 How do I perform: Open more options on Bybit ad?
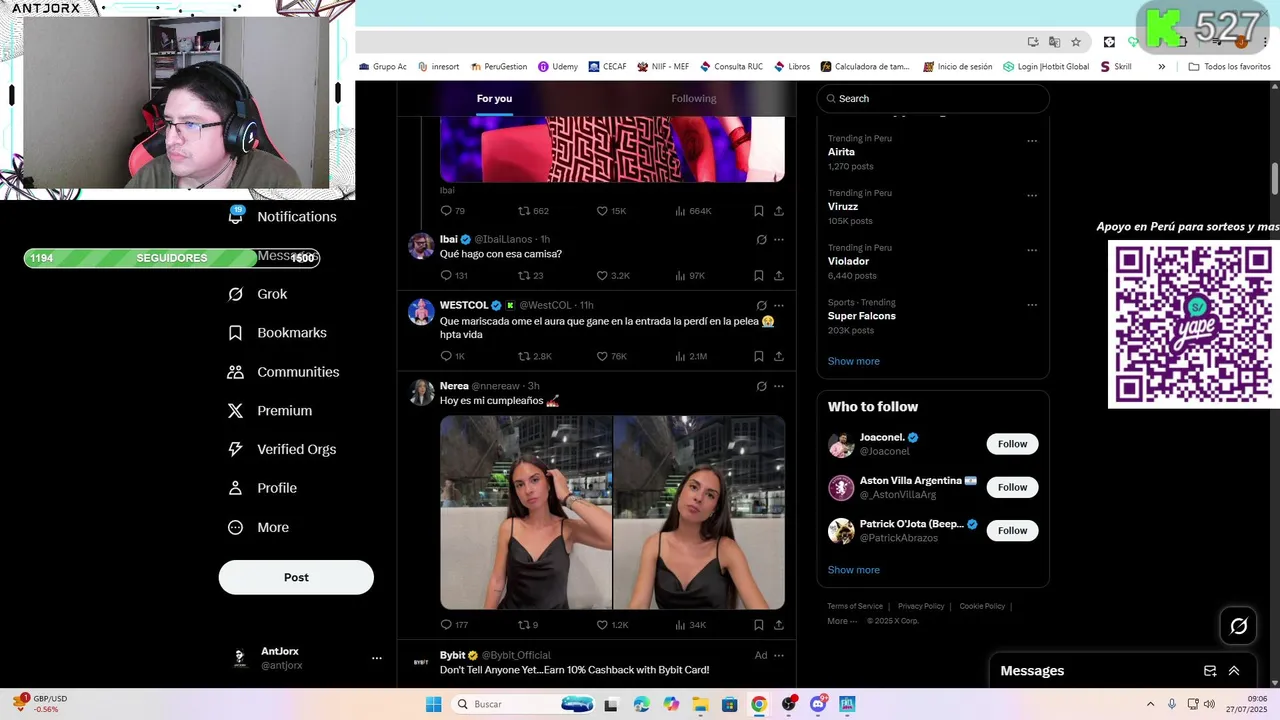tap(779, 655)
